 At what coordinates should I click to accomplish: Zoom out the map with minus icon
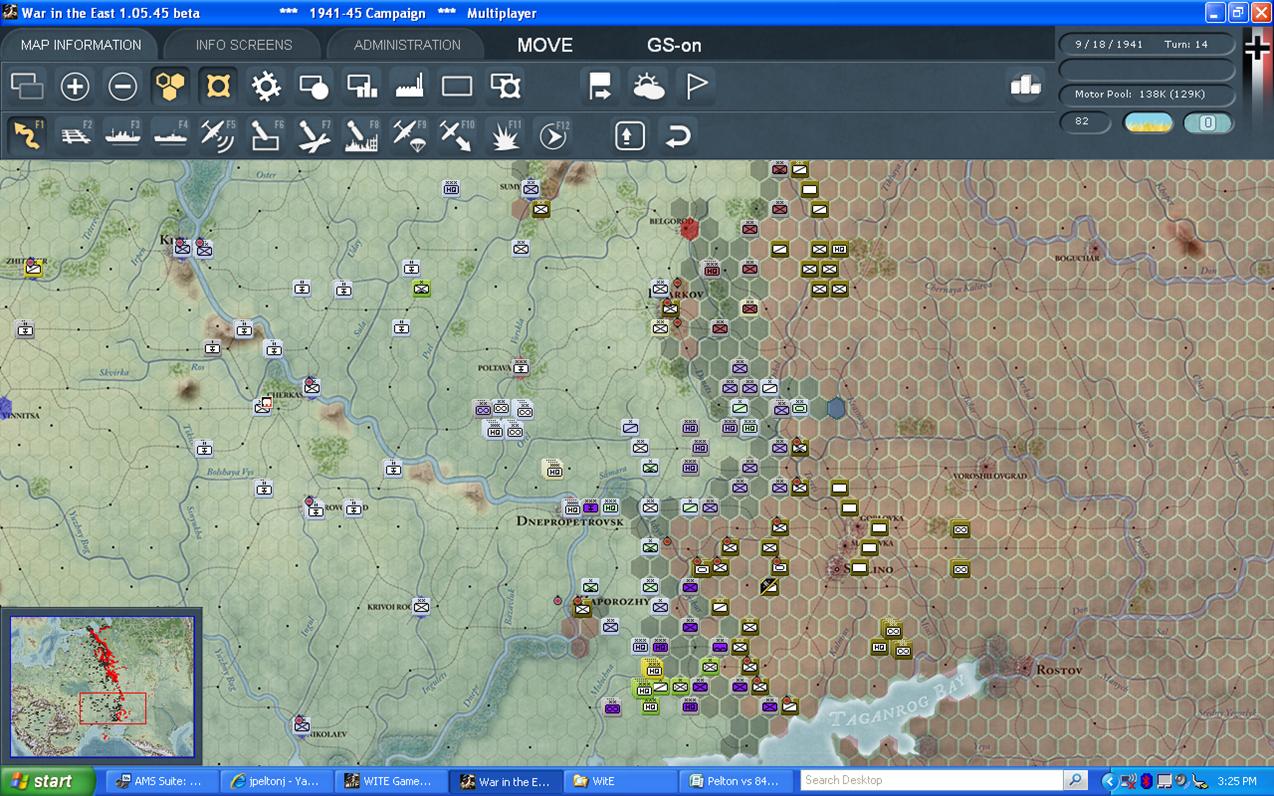tap(123, 87)
